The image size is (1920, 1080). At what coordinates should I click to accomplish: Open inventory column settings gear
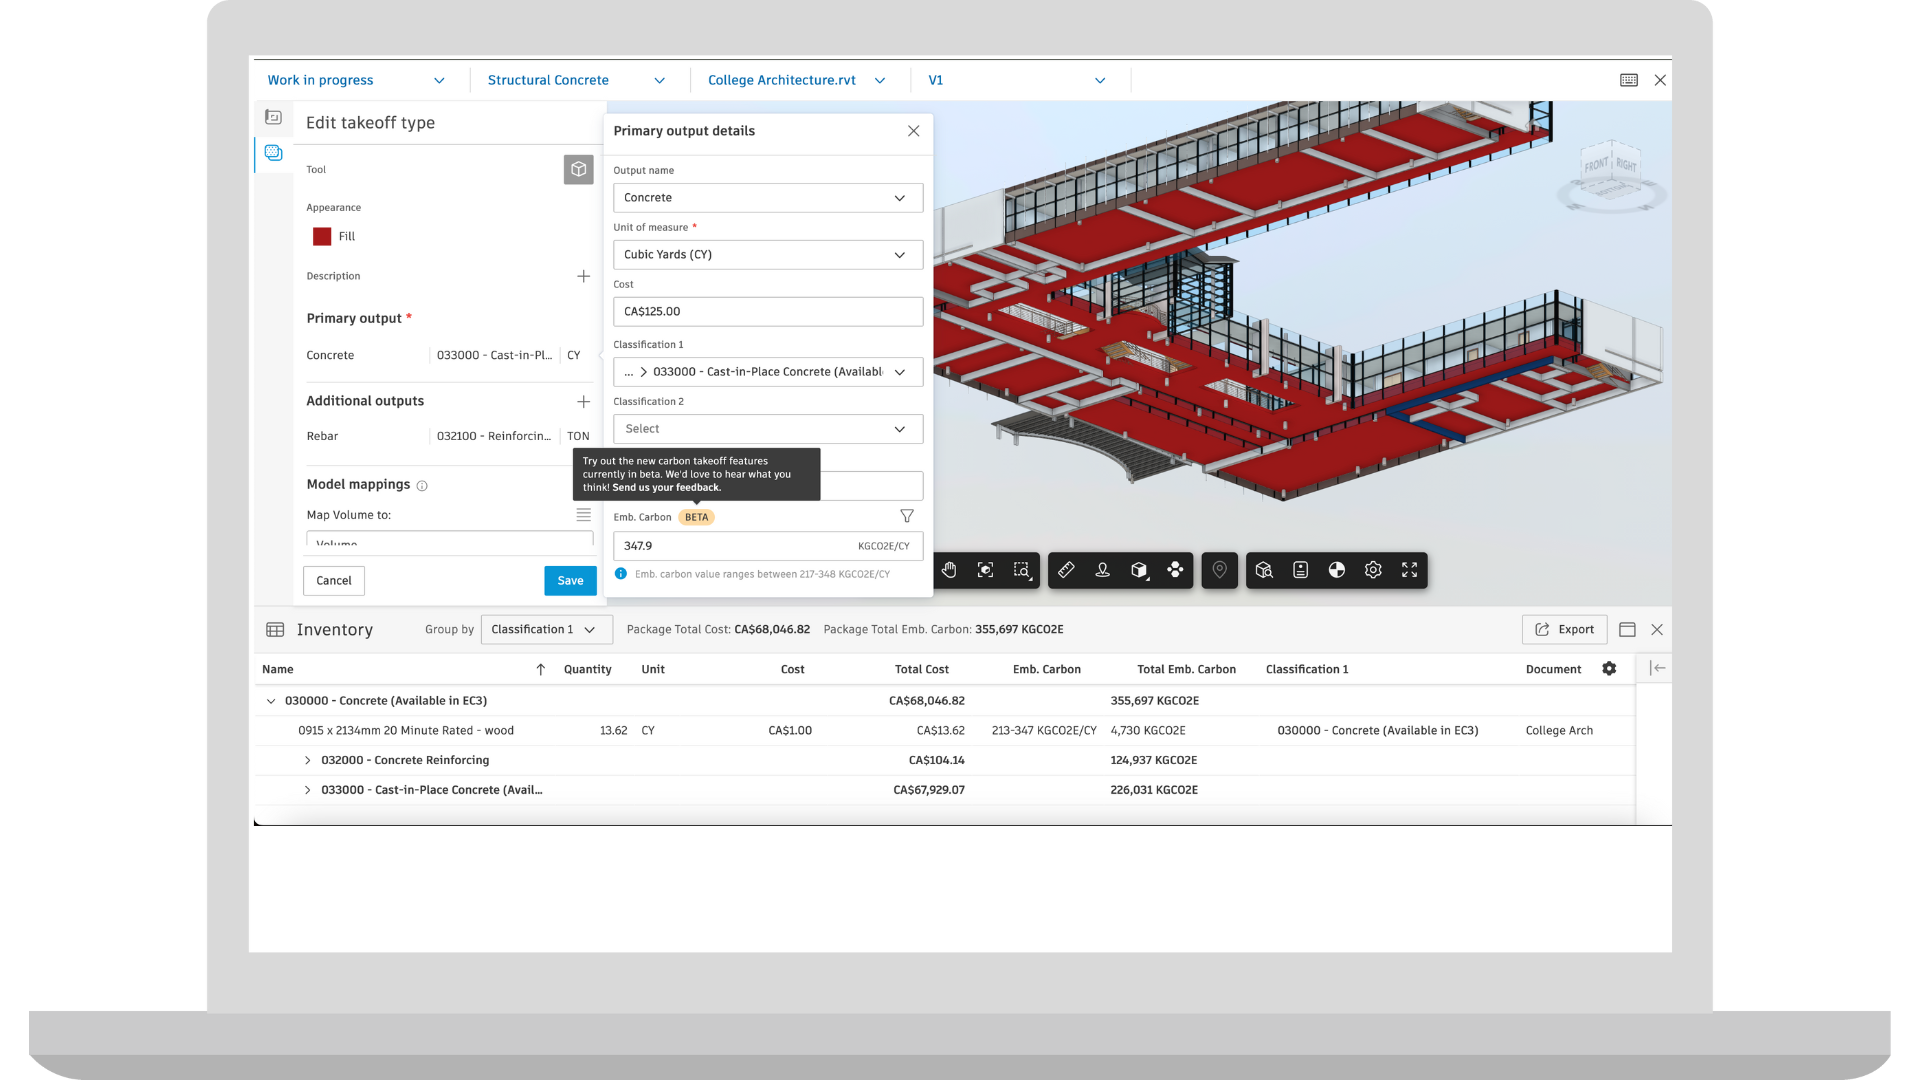click(x=1609, y=669)
